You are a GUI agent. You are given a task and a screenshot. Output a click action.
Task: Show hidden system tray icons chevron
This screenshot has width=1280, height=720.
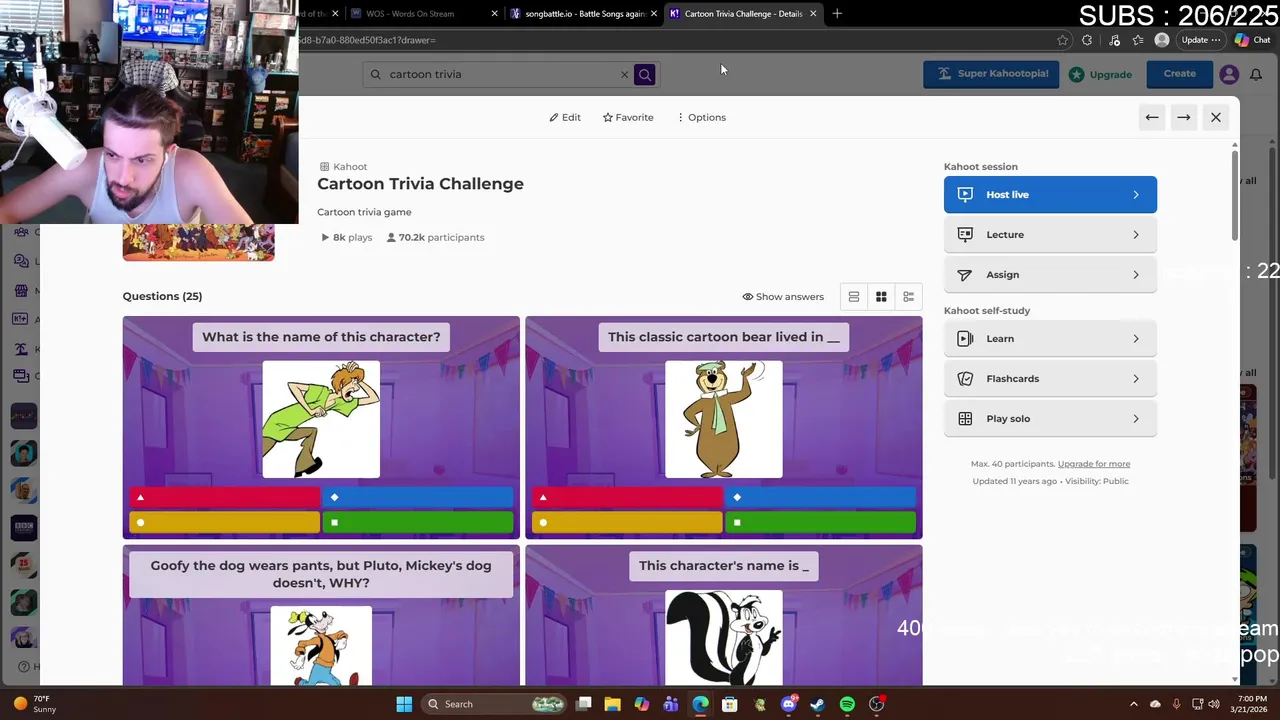[x=1133, y=704]
